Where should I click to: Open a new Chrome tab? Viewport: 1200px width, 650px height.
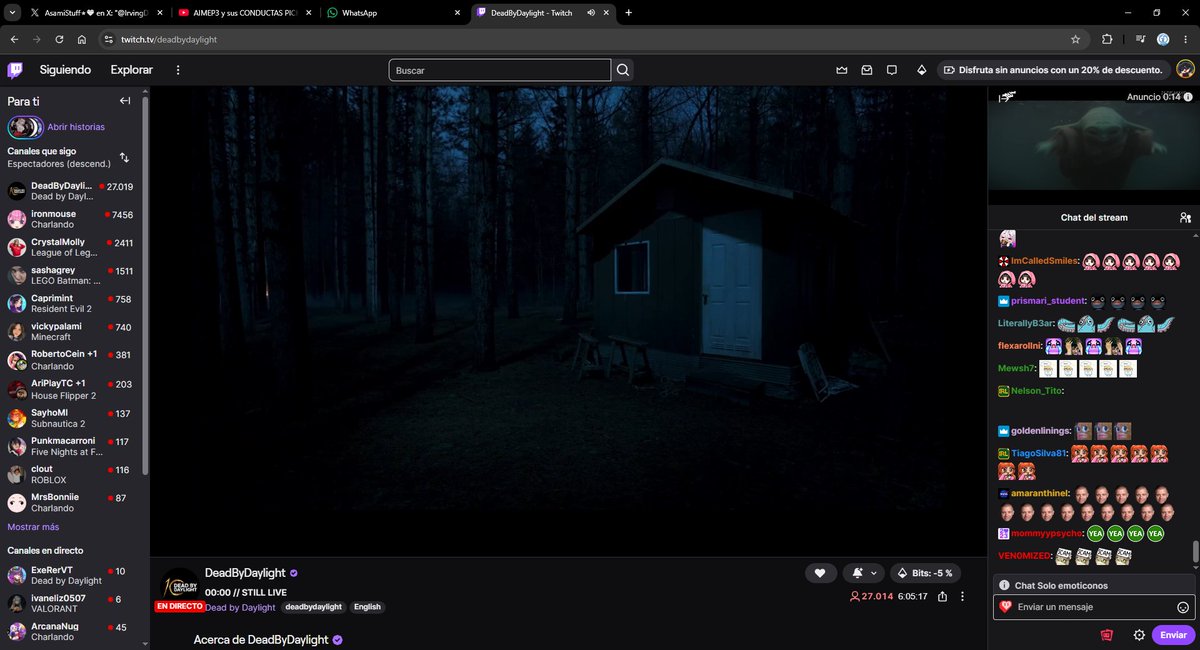[628, 13]
